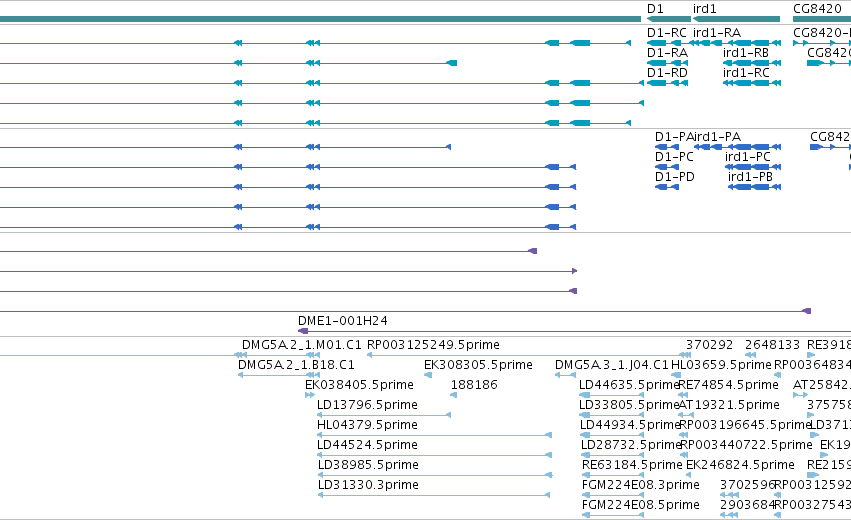Select transcript D1-RA
This screenshot has height=520, width=851.
point(667,53)
